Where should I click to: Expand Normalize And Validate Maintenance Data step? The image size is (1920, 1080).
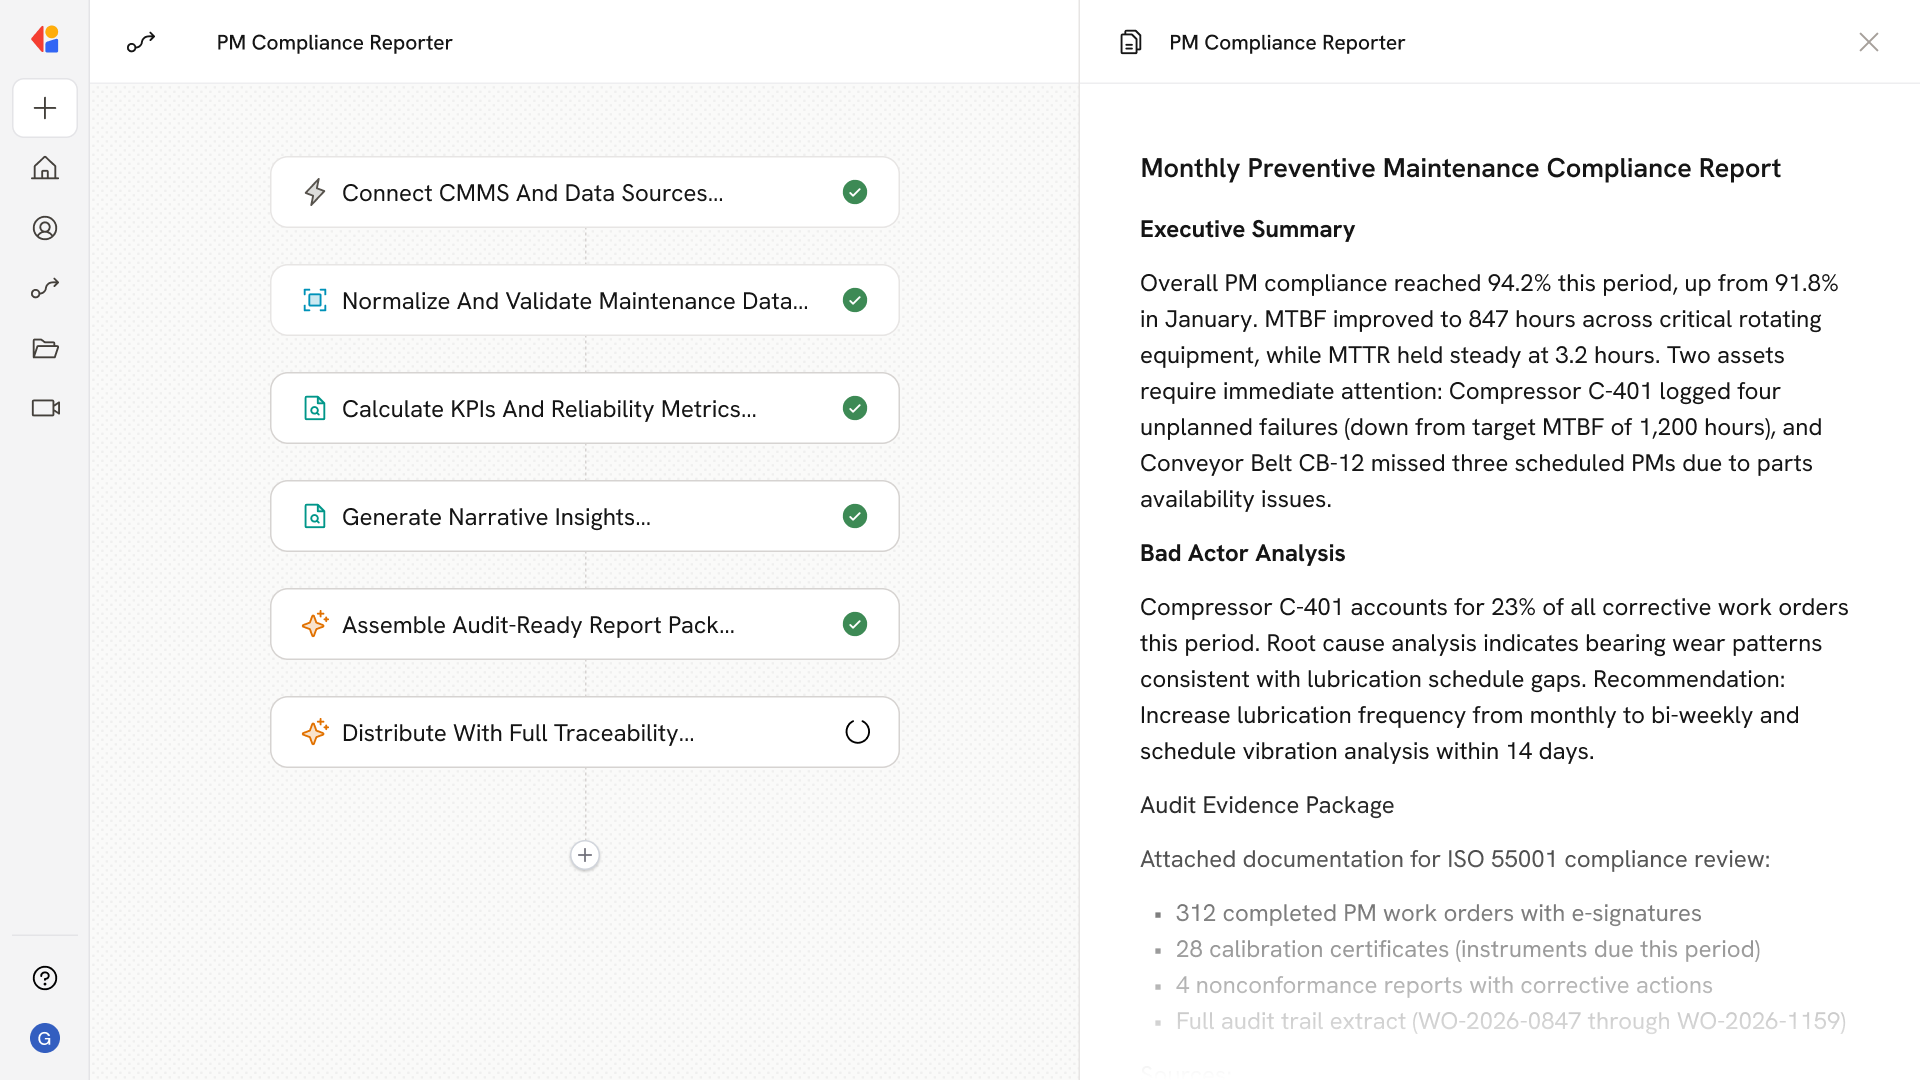pos(574,301)
